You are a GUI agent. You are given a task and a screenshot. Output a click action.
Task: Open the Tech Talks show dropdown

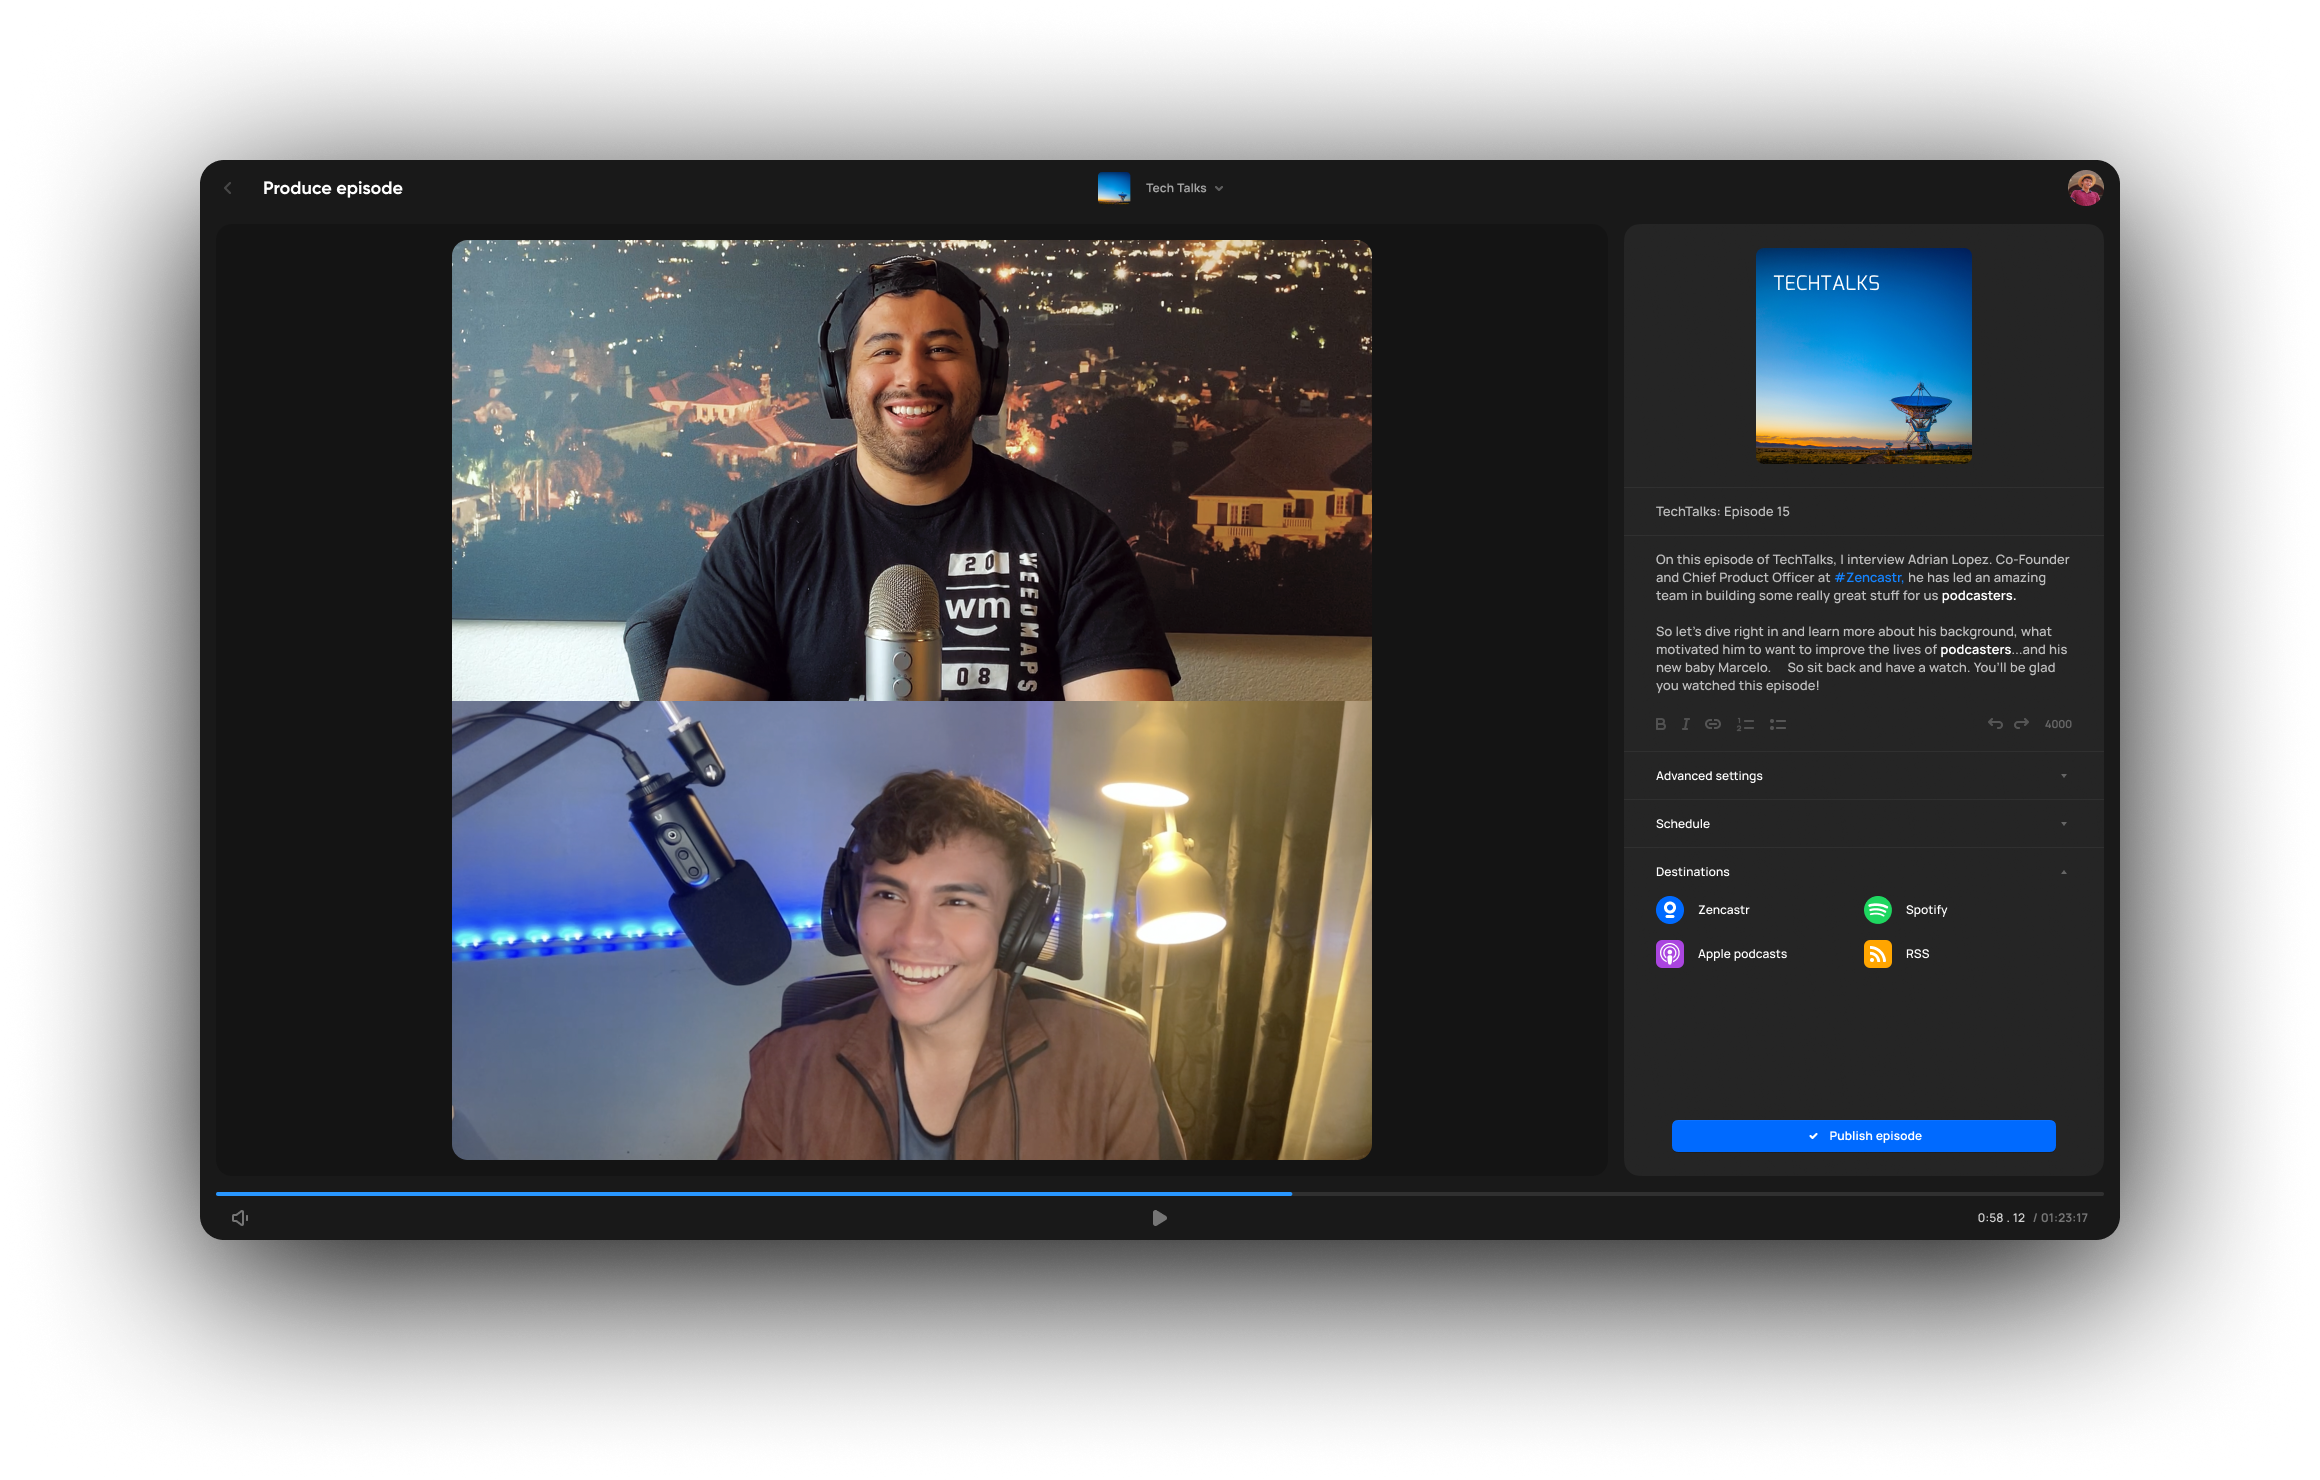[1183, 188]
